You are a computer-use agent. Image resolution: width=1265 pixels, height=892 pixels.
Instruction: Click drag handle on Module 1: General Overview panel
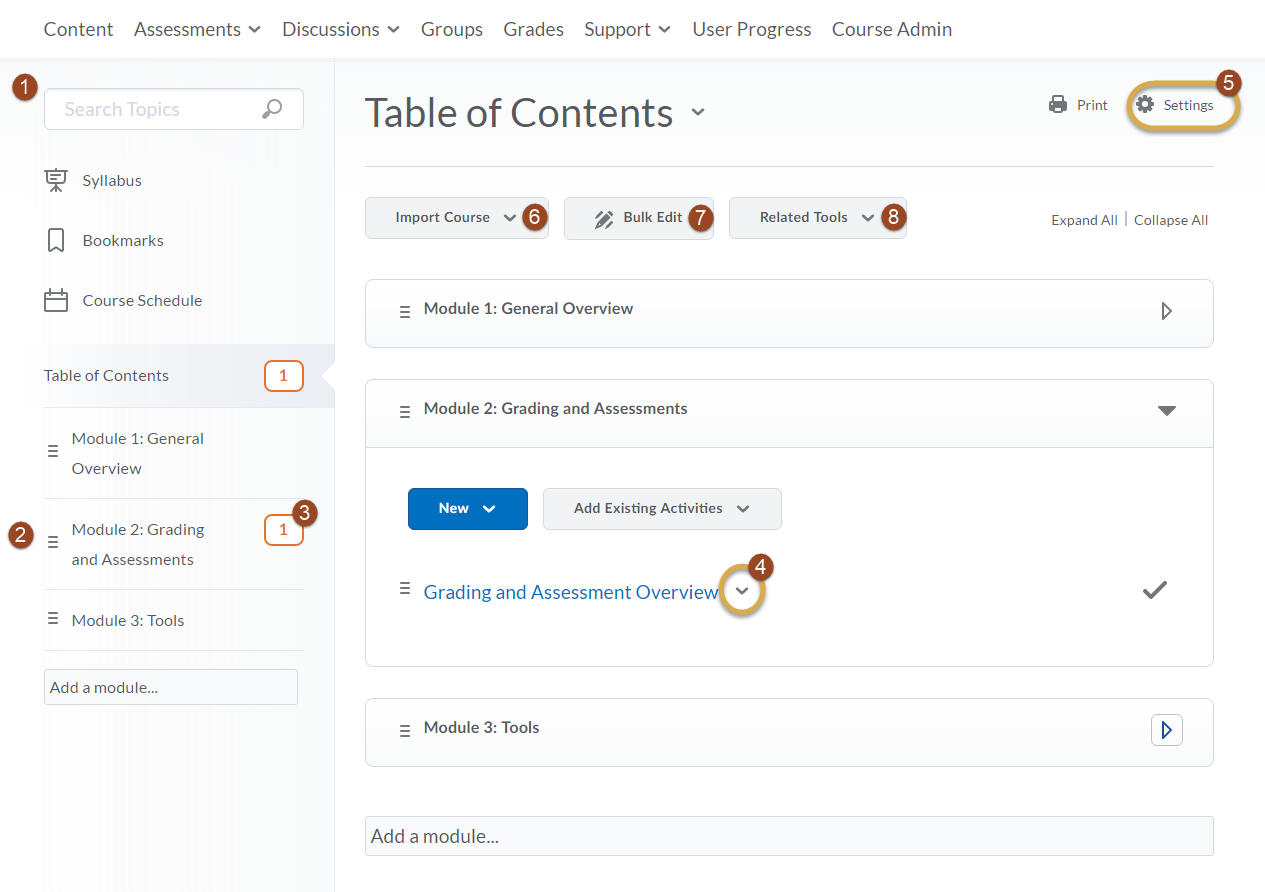[405, 312]
